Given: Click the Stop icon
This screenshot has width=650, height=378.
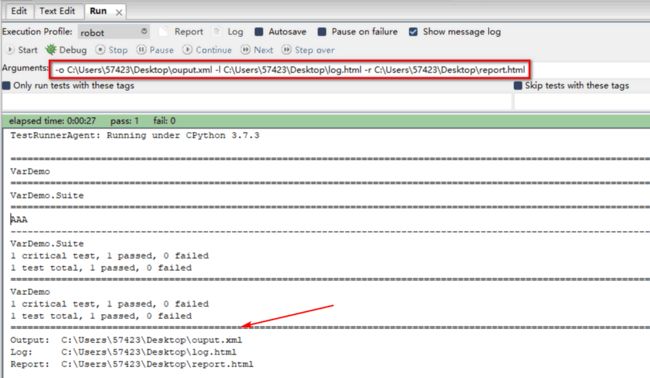Looking at the screenshot, I should tap(100, 50).
